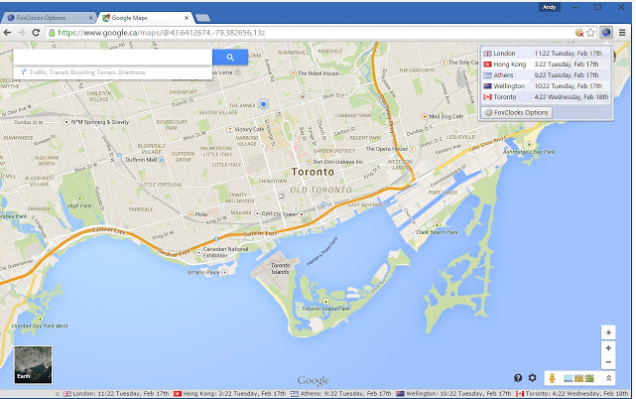This screenshot has width=636, height=399.
Task: Zoom out with the minus button
Action: pos(608,362)
